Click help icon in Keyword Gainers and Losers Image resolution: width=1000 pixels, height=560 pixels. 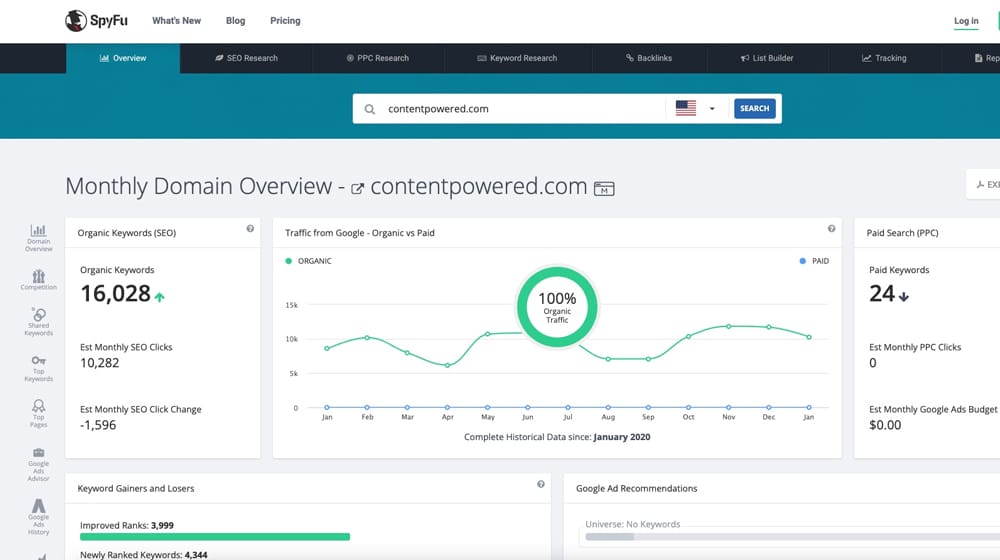tap(541, 484)
